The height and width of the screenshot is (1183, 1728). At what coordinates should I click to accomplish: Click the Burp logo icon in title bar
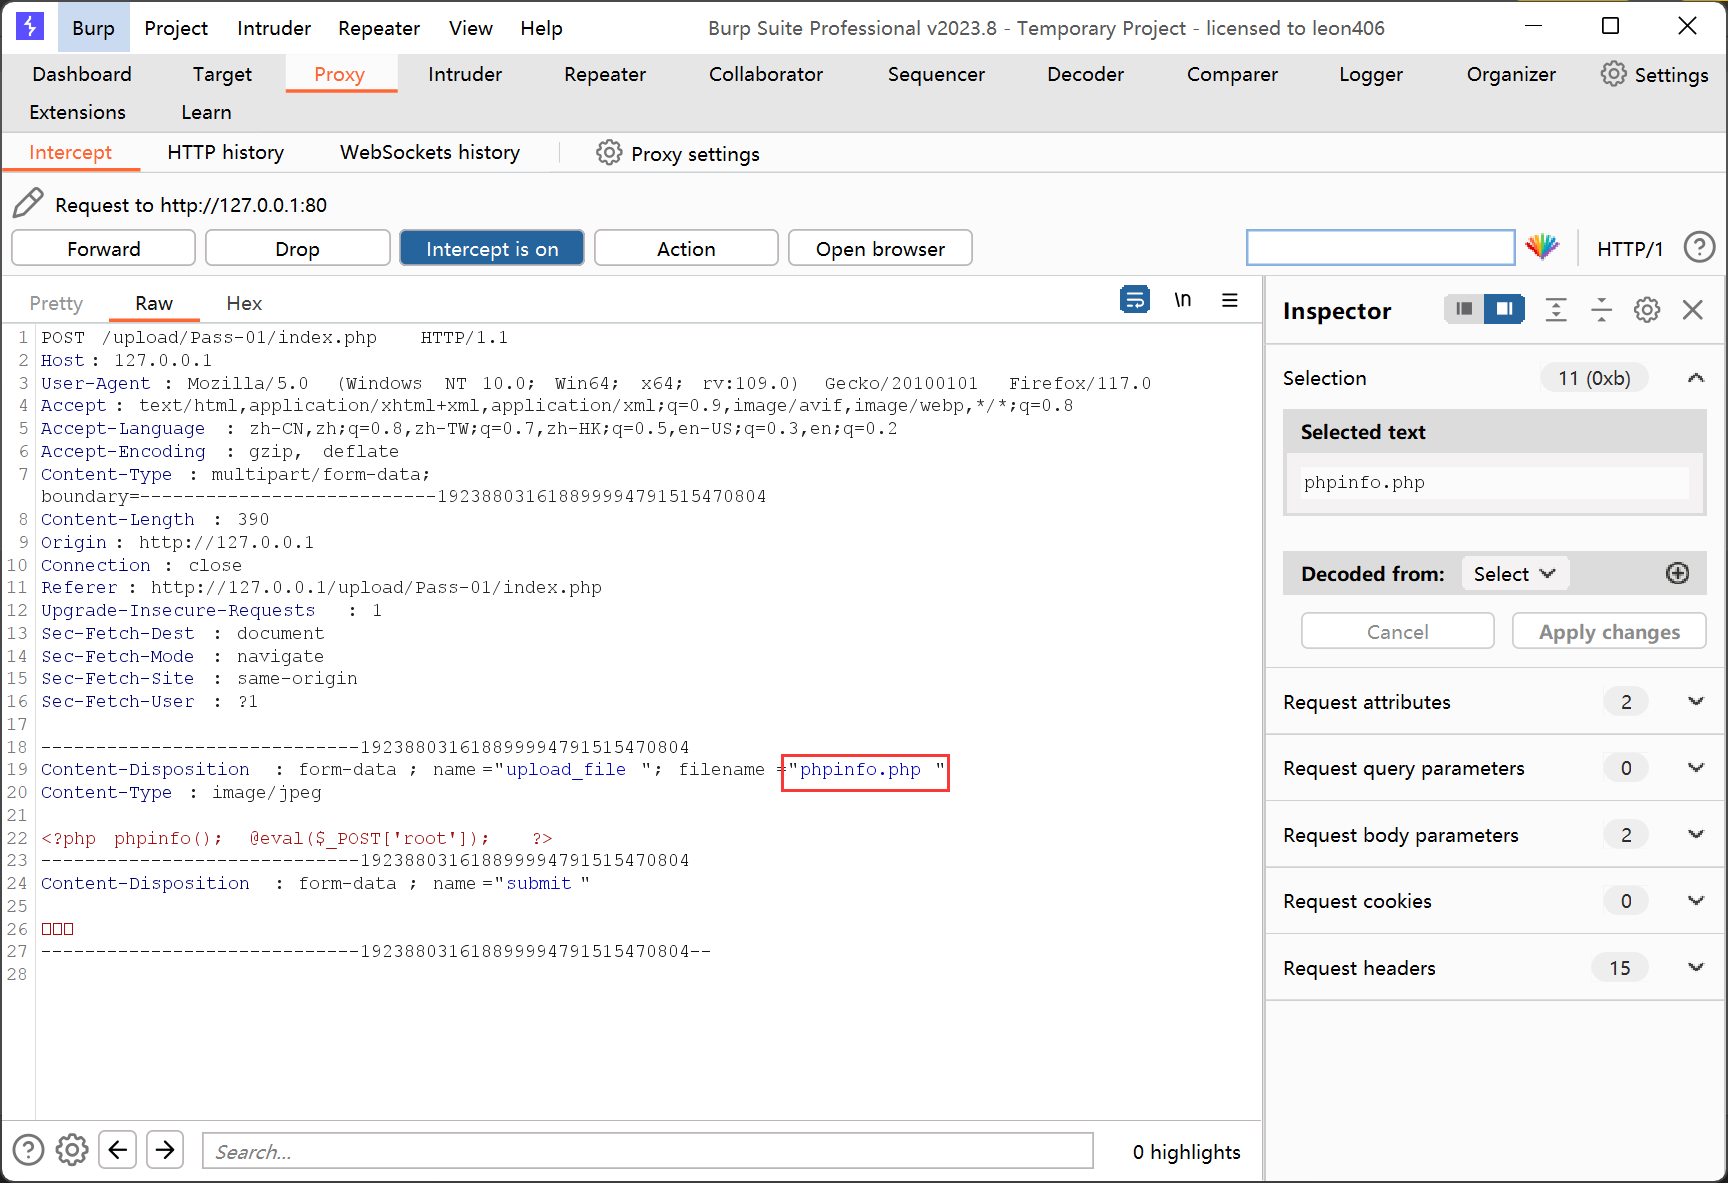[30, 27]
